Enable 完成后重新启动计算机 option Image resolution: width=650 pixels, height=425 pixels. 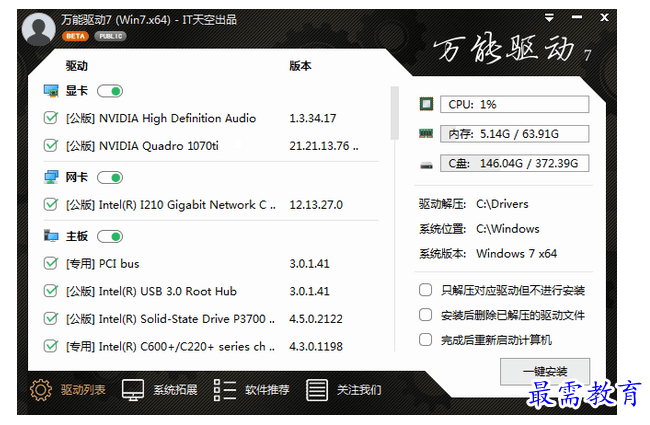pos(425,340)
